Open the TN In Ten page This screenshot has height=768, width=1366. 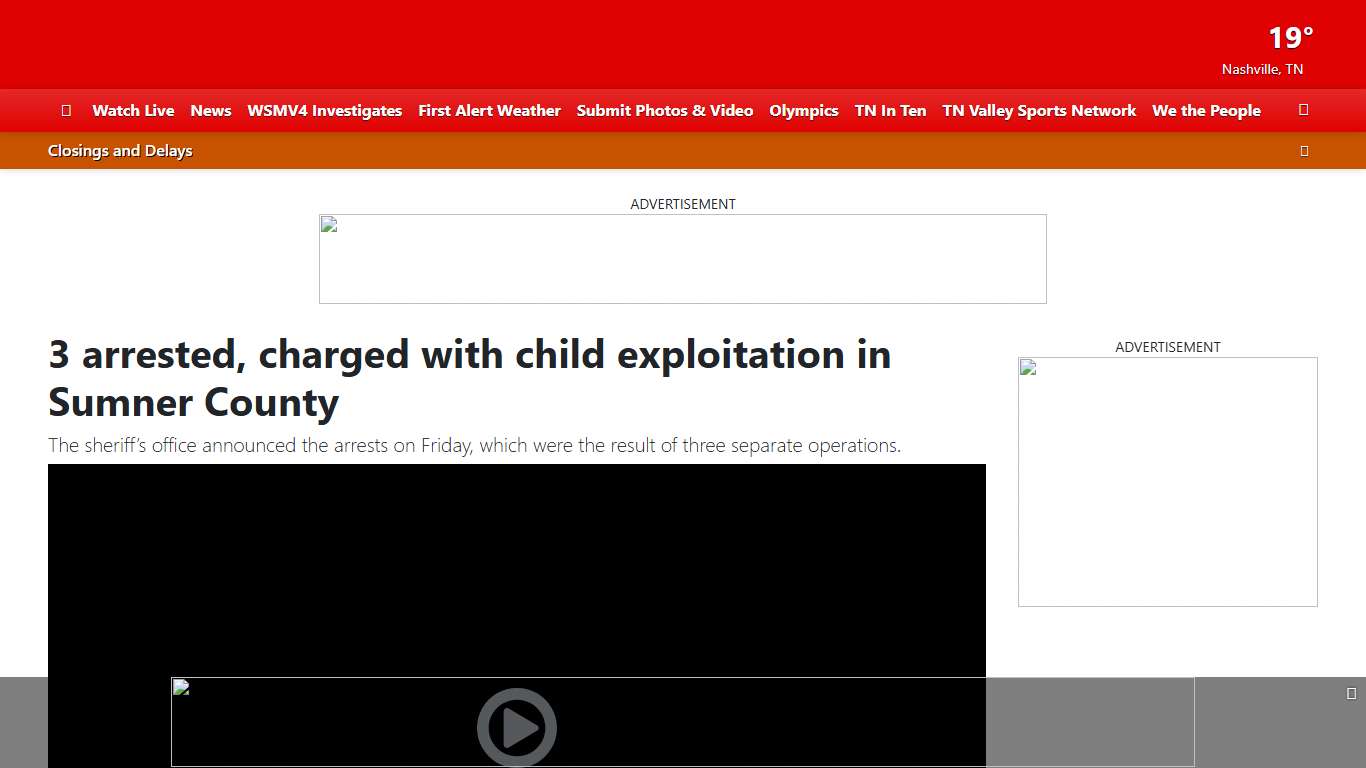pyautogui.click(x=890, y=111)
